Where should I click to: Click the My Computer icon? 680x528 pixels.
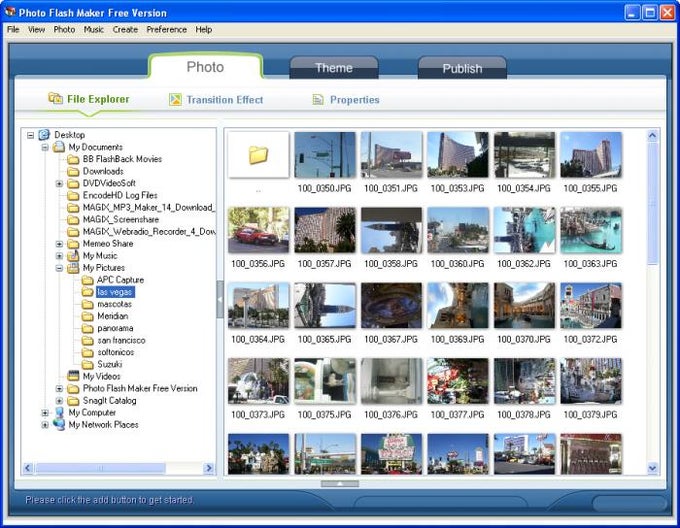59,413
